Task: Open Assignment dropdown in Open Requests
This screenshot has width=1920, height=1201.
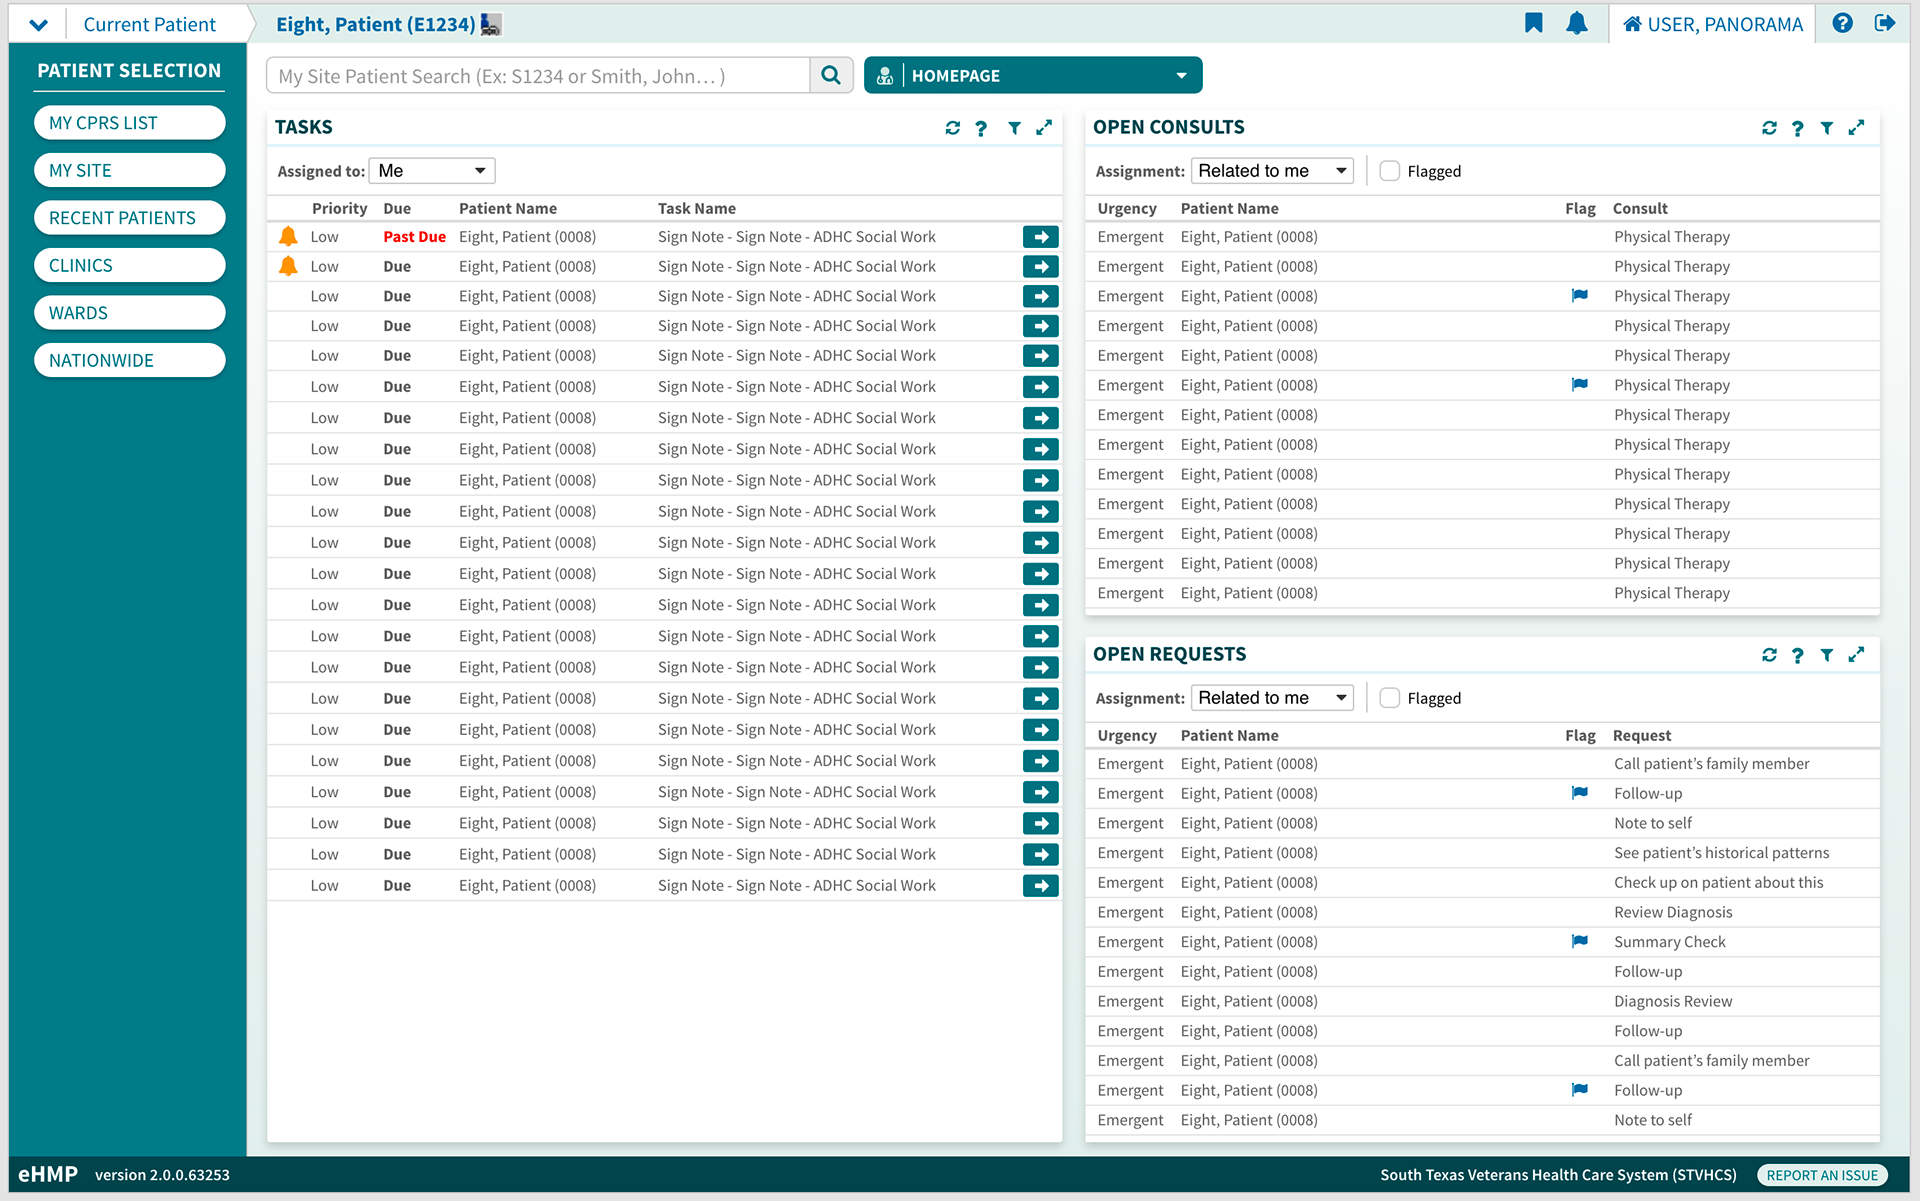Action: click(1272, 698)
